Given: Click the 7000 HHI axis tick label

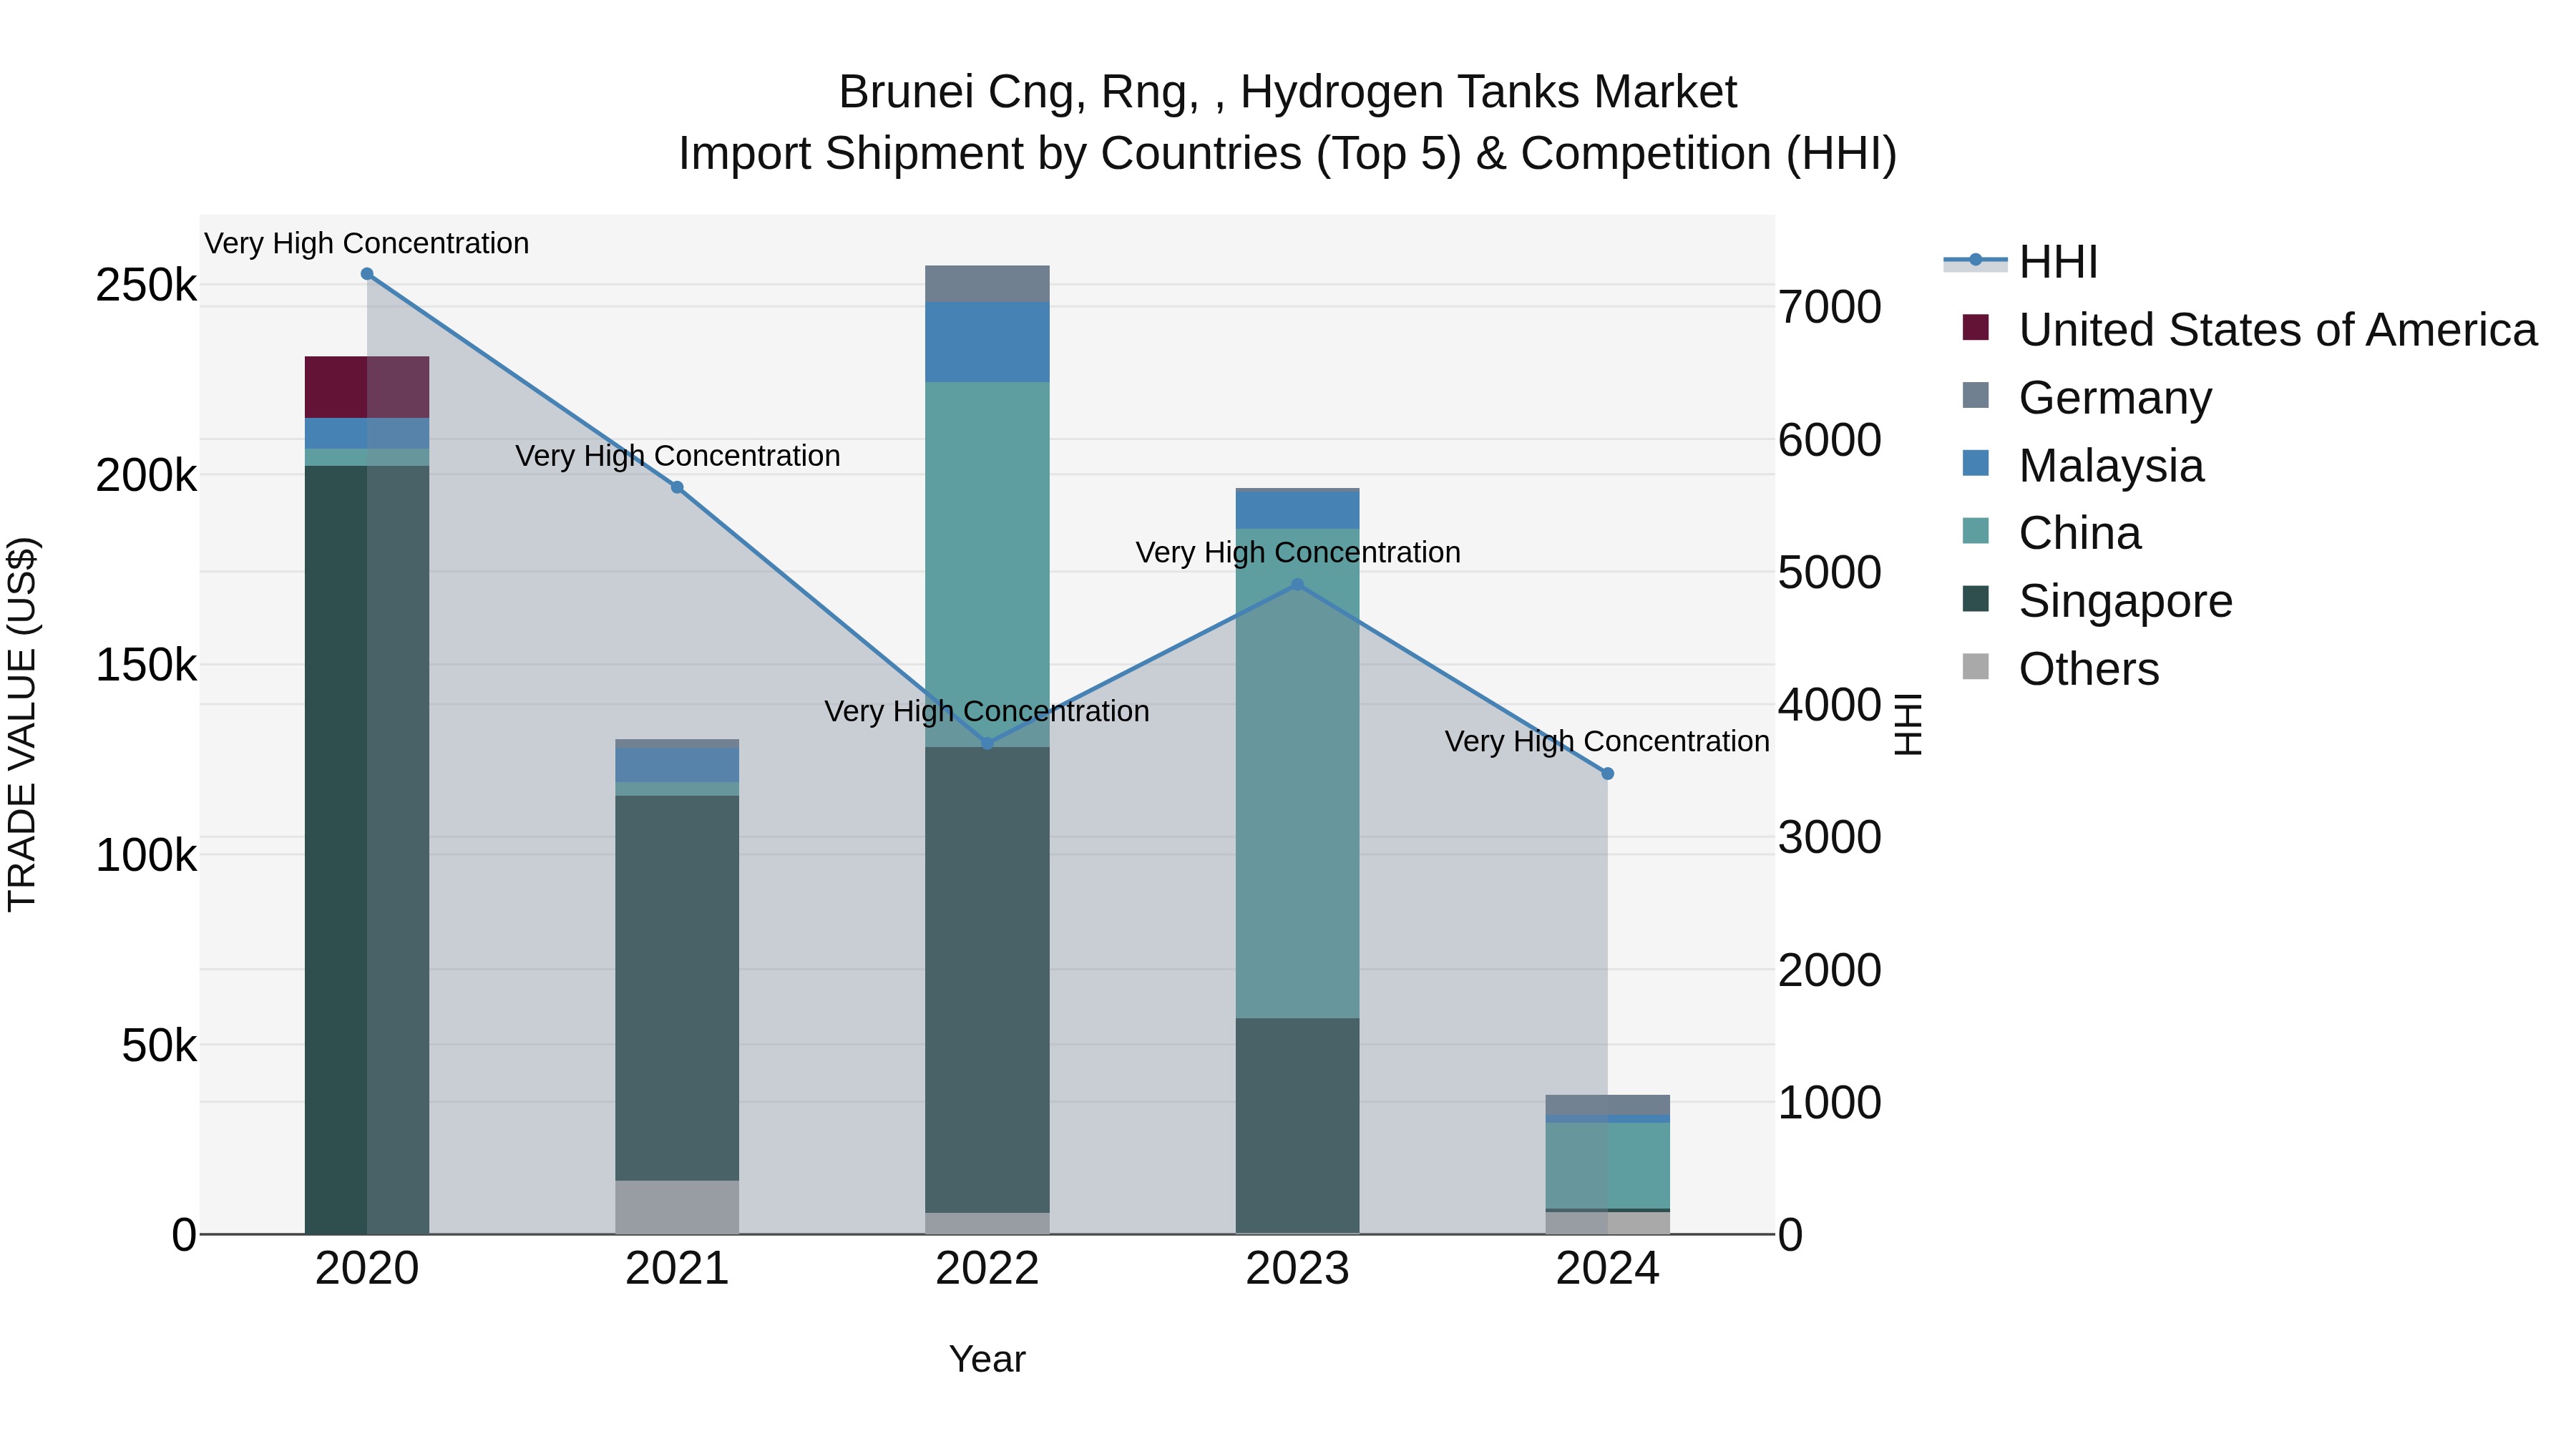Looking at the screenshot, I should [x=1830, y=307].
